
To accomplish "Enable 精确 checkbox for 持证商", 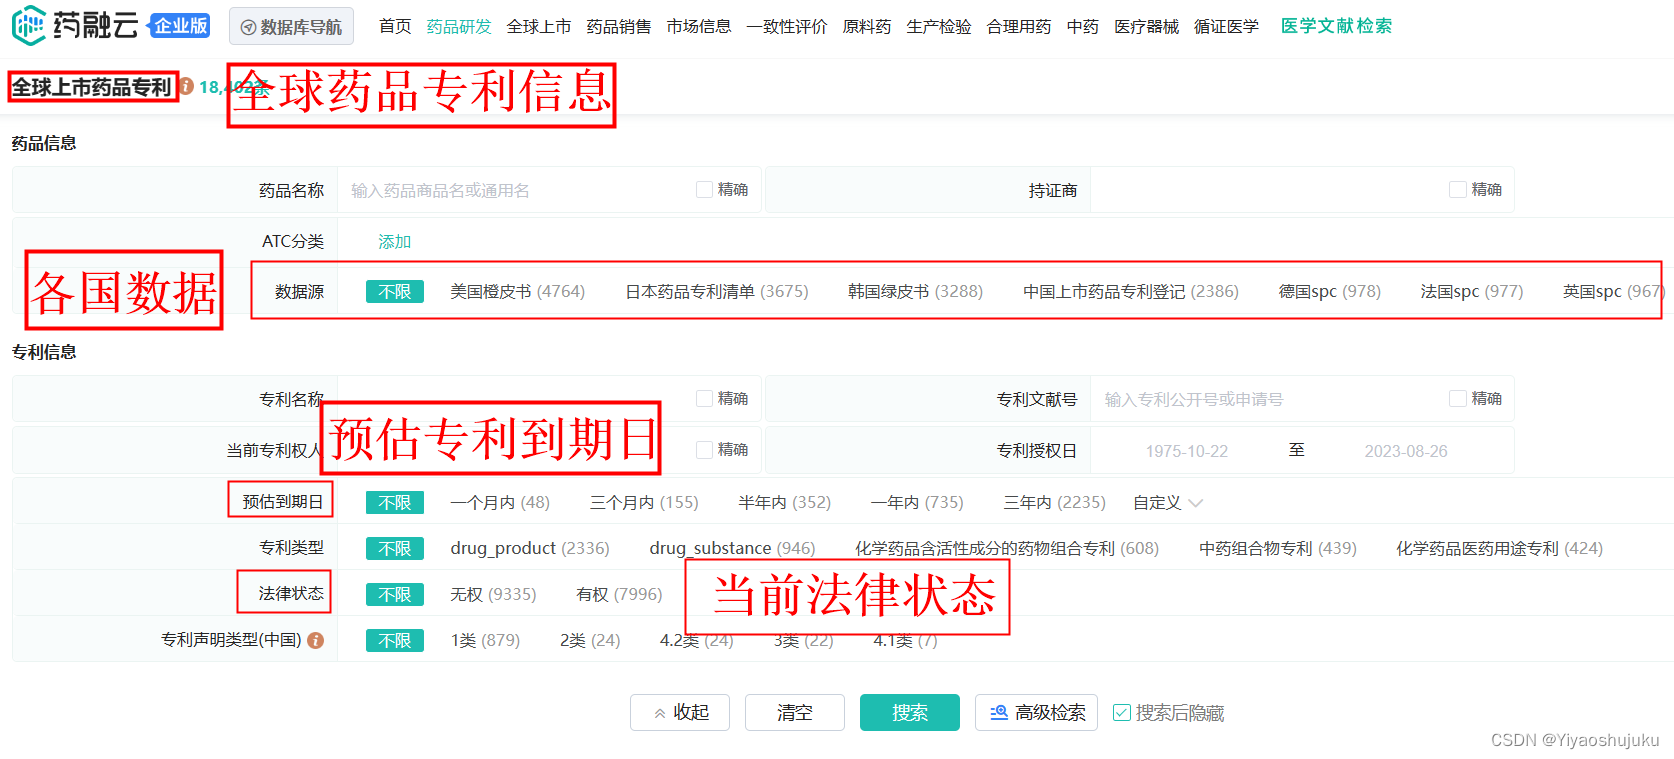I will click(x=1458, y=189).
